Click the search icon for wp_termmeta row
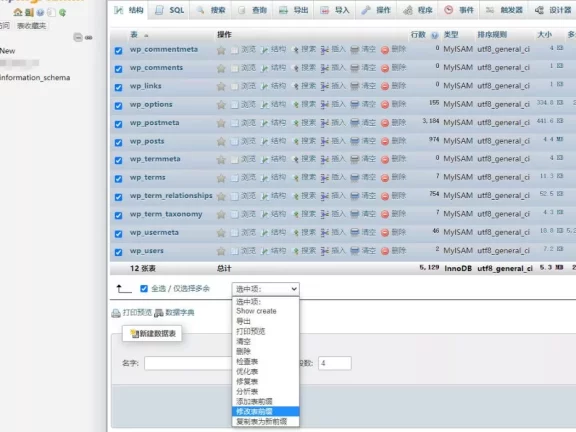The width and height of the screenshot is (576, 432). tap(295, 160)
